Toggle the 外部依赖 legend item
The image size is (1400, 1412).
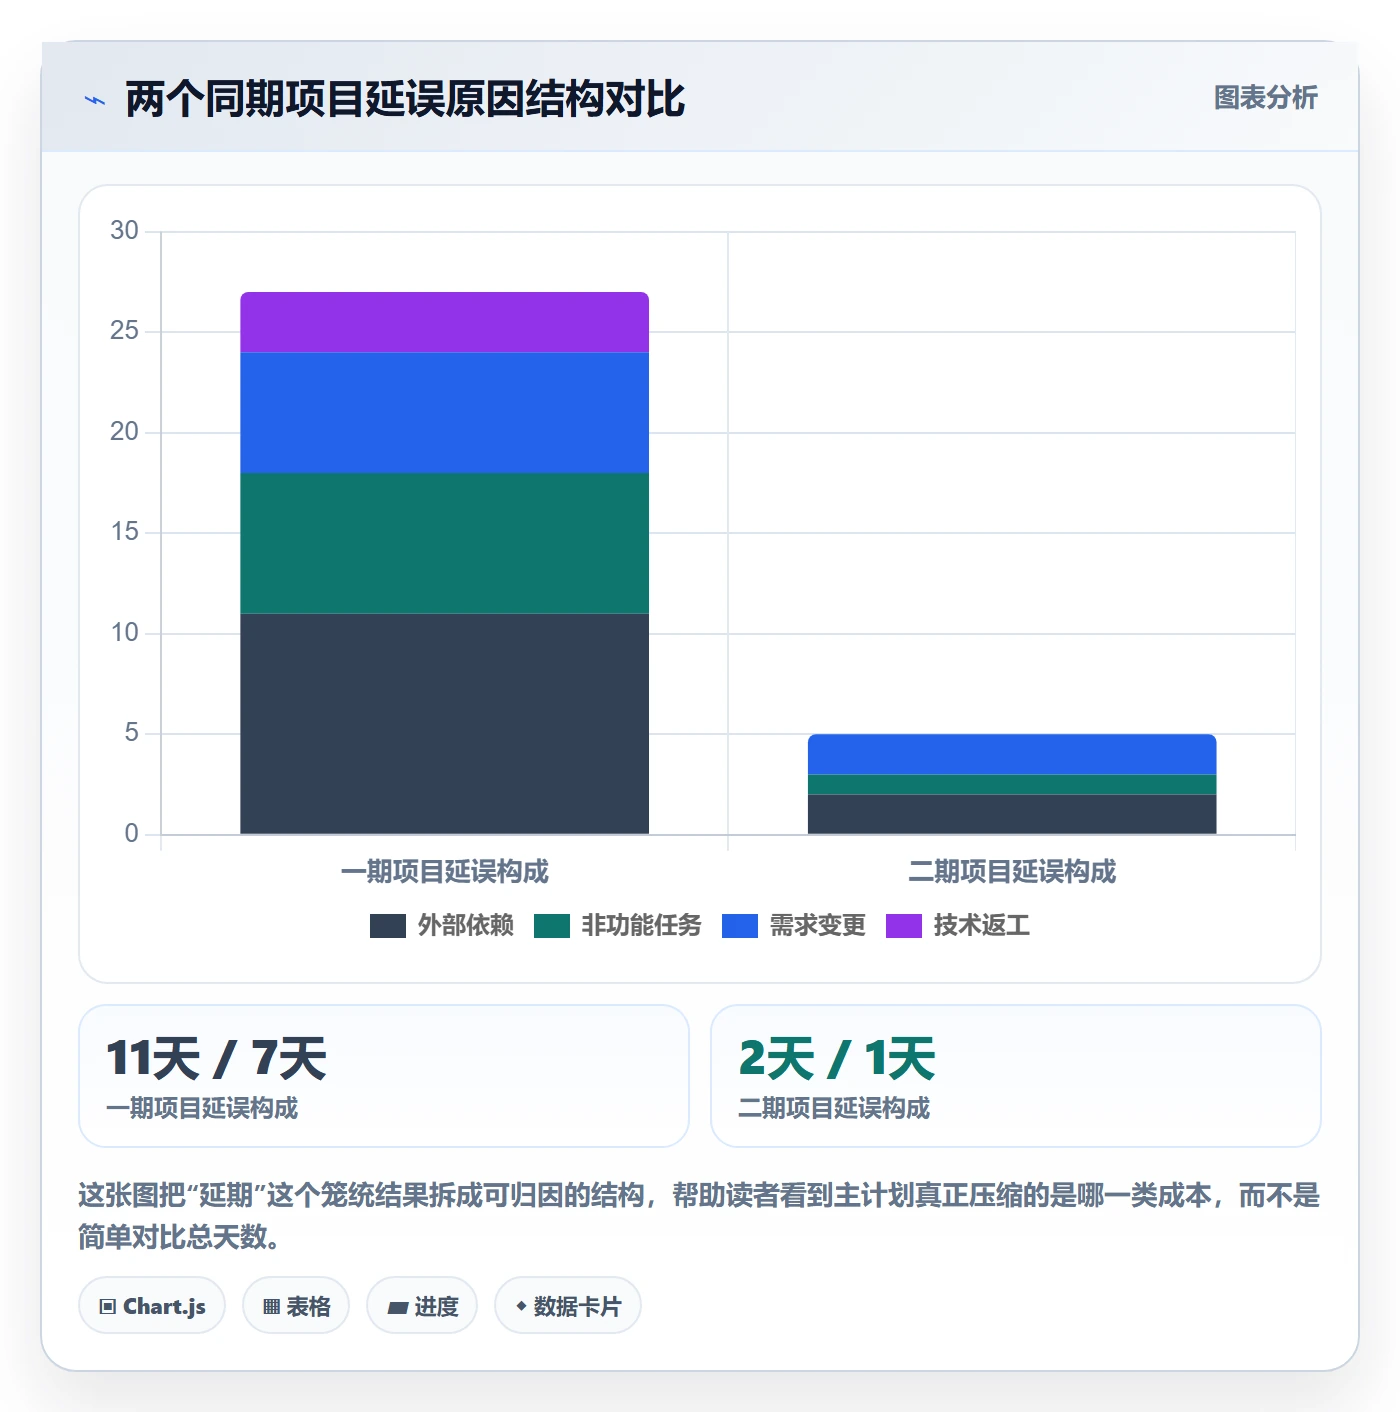441,925
